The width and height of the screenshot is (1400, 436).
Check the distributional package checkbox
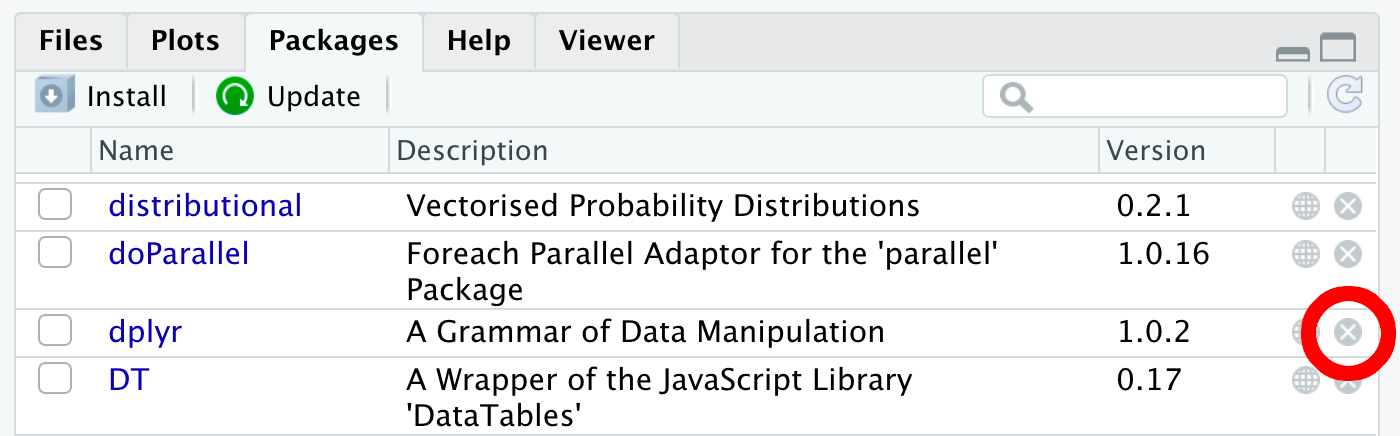pos(55,206)
